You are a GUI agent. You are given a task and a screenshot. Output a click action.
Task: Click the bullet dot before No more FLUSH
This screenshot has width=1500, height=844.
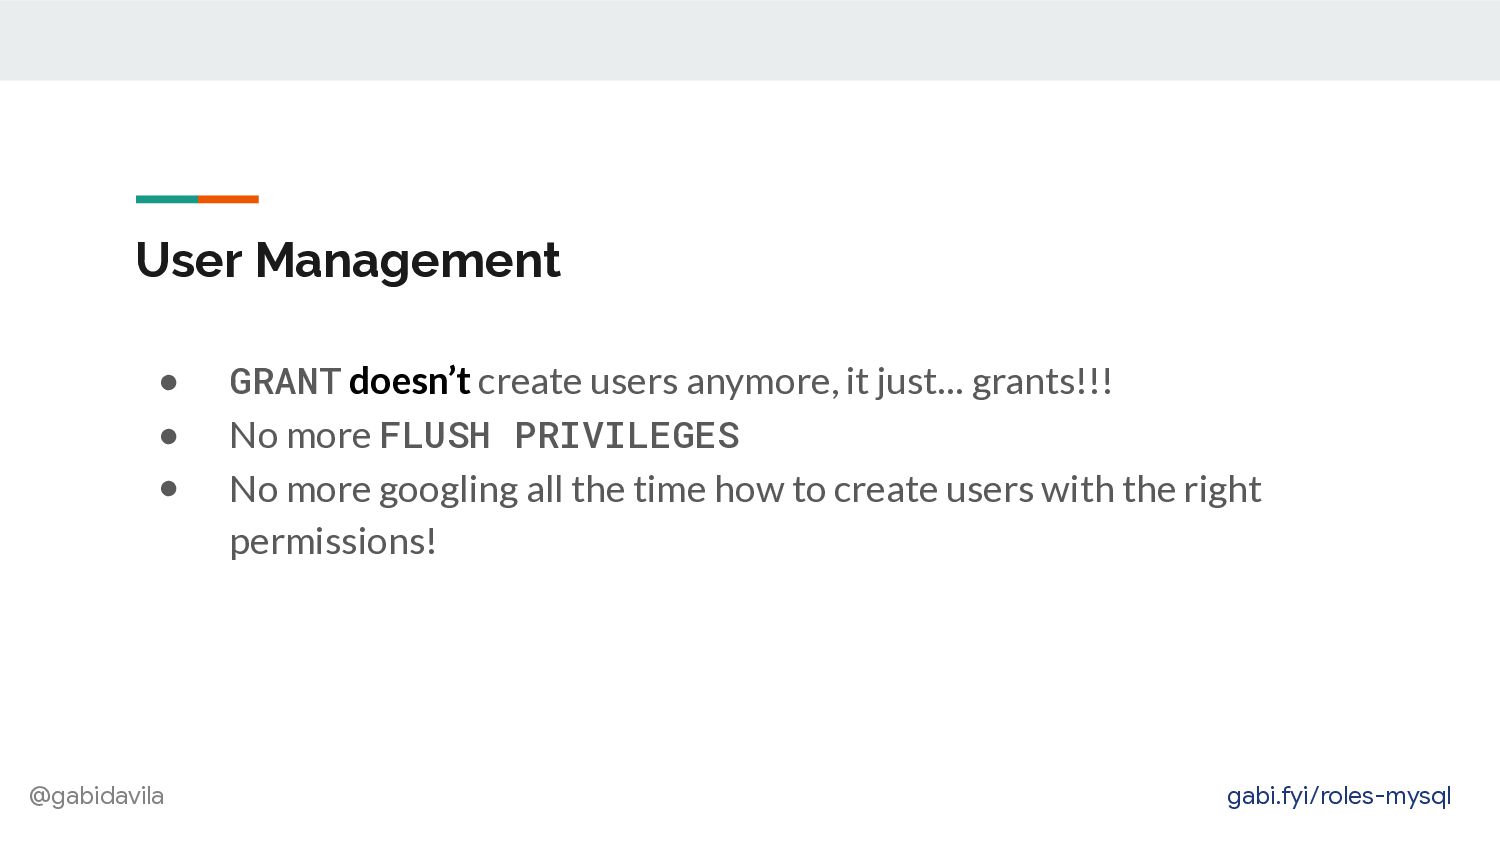click(x=168, y=436)
